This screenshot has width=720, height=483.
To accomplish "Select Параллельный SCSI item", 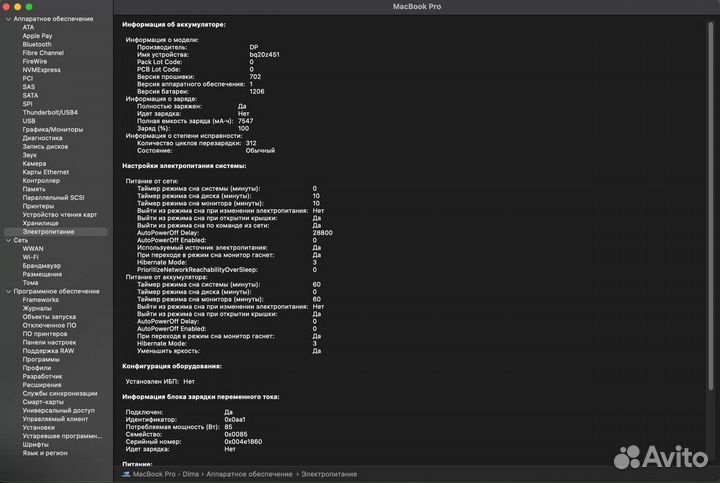I will pyautogui.click(x=53, y=197).
